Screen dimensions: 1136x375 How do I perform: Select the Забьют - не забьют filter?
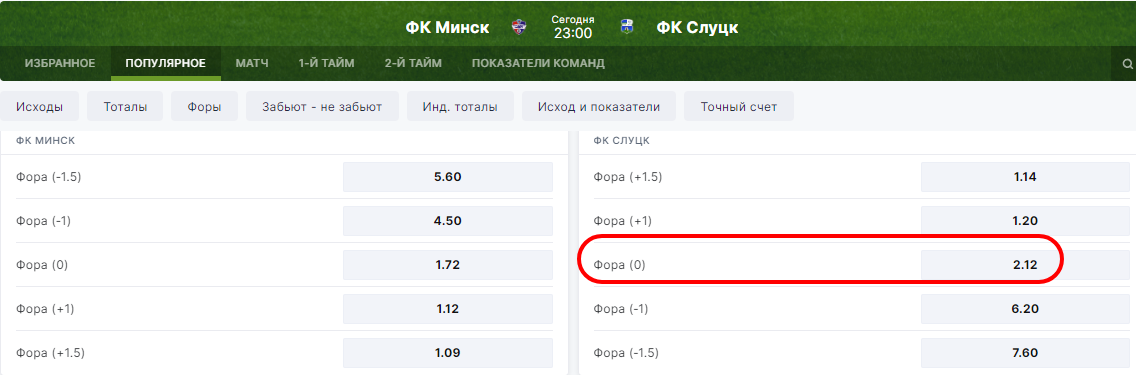coord(323,106)
